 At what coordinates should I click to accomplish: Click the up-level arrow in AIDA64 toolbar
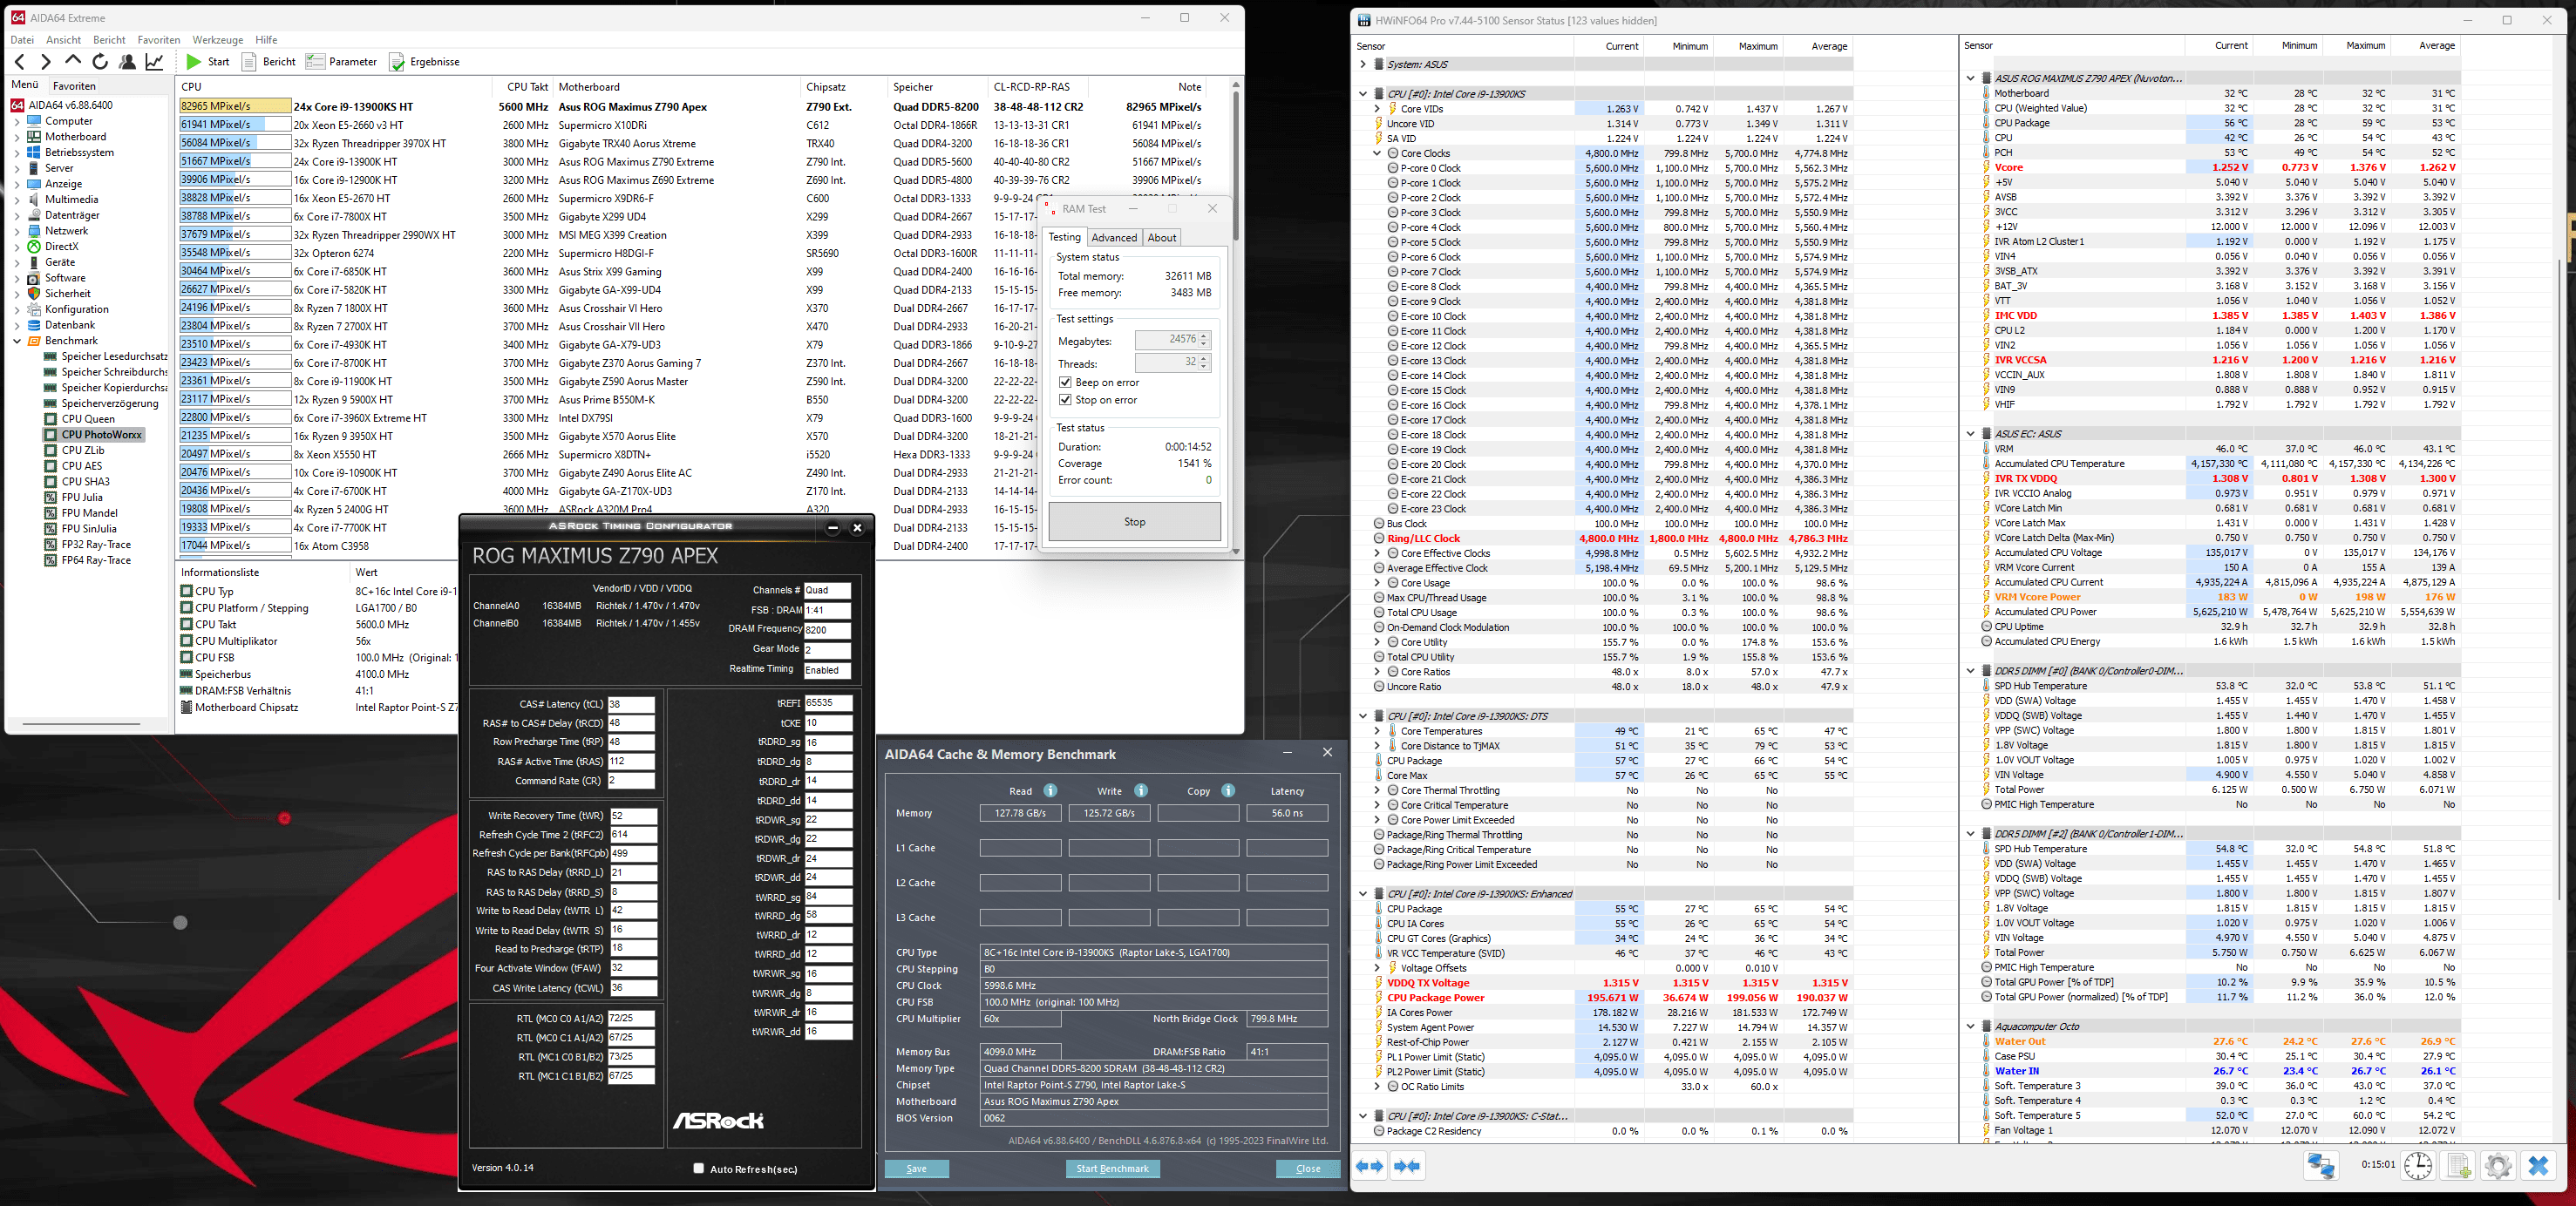coord(72,61)
